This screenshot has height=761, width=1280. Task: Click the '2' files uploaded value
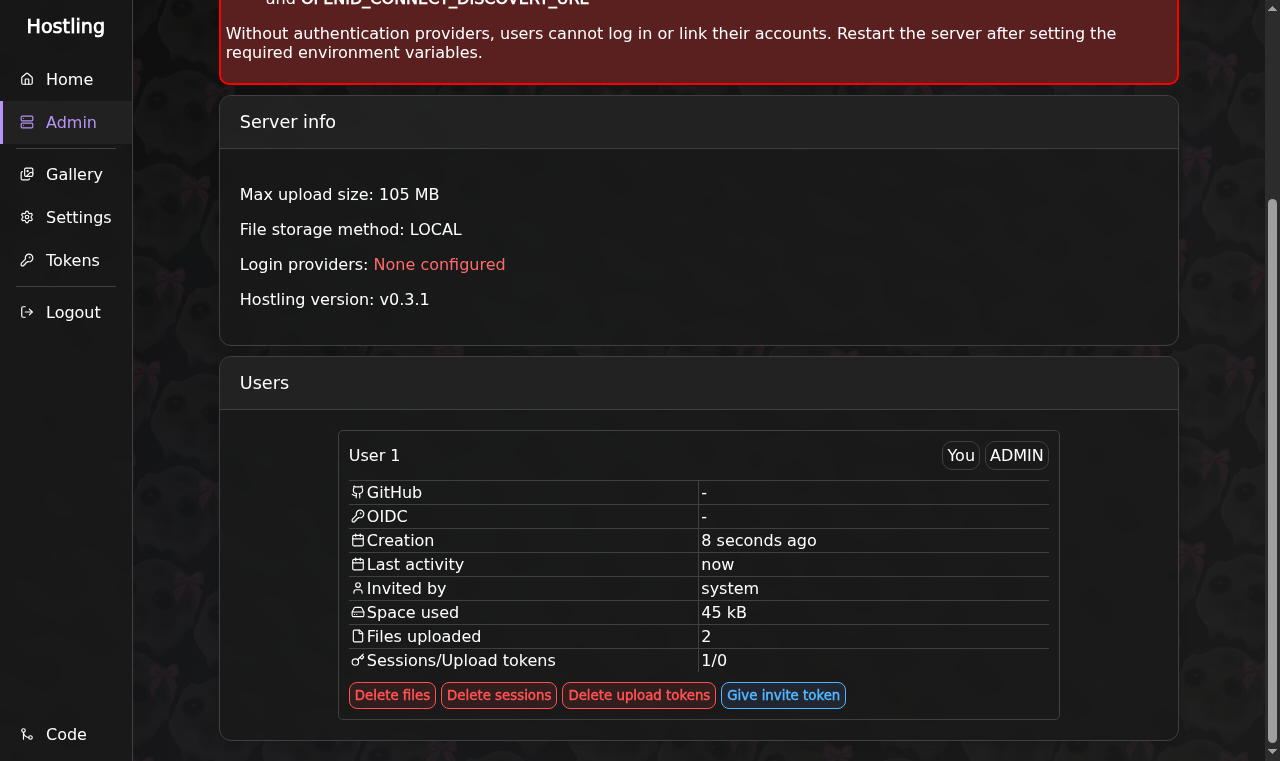click(x=706, y=636)
